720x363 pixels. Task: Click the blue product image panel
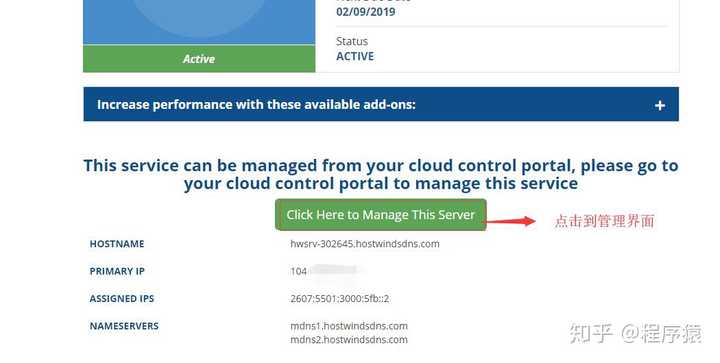tap(199, 22)
